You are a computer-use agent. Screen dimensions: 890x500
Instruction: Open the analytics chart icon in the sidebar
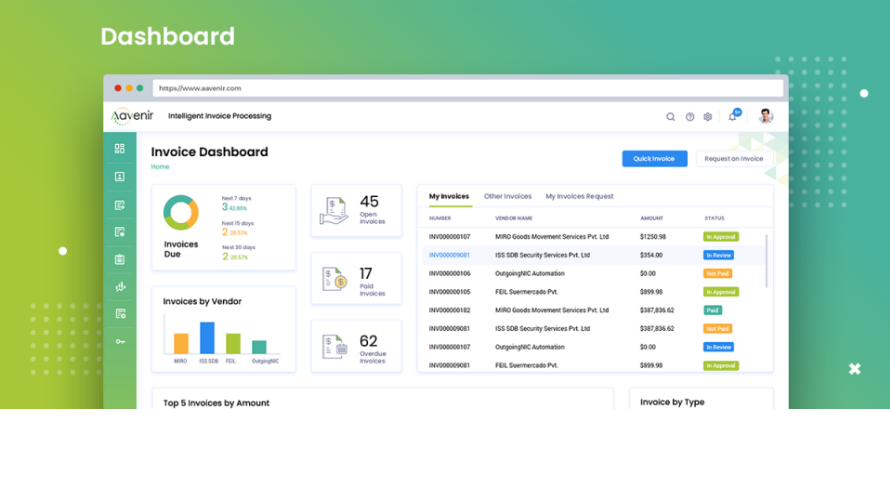120,287
